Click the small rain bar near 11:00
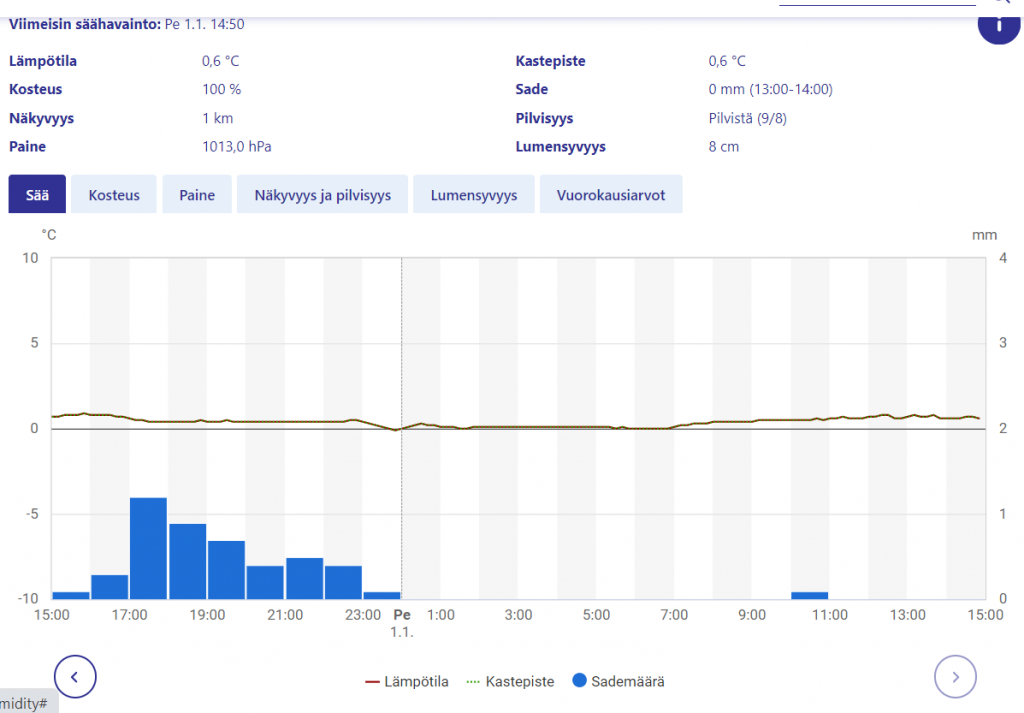Image resolution: width=1024 pixels, height=713 pixels. [x=809, y=596]
